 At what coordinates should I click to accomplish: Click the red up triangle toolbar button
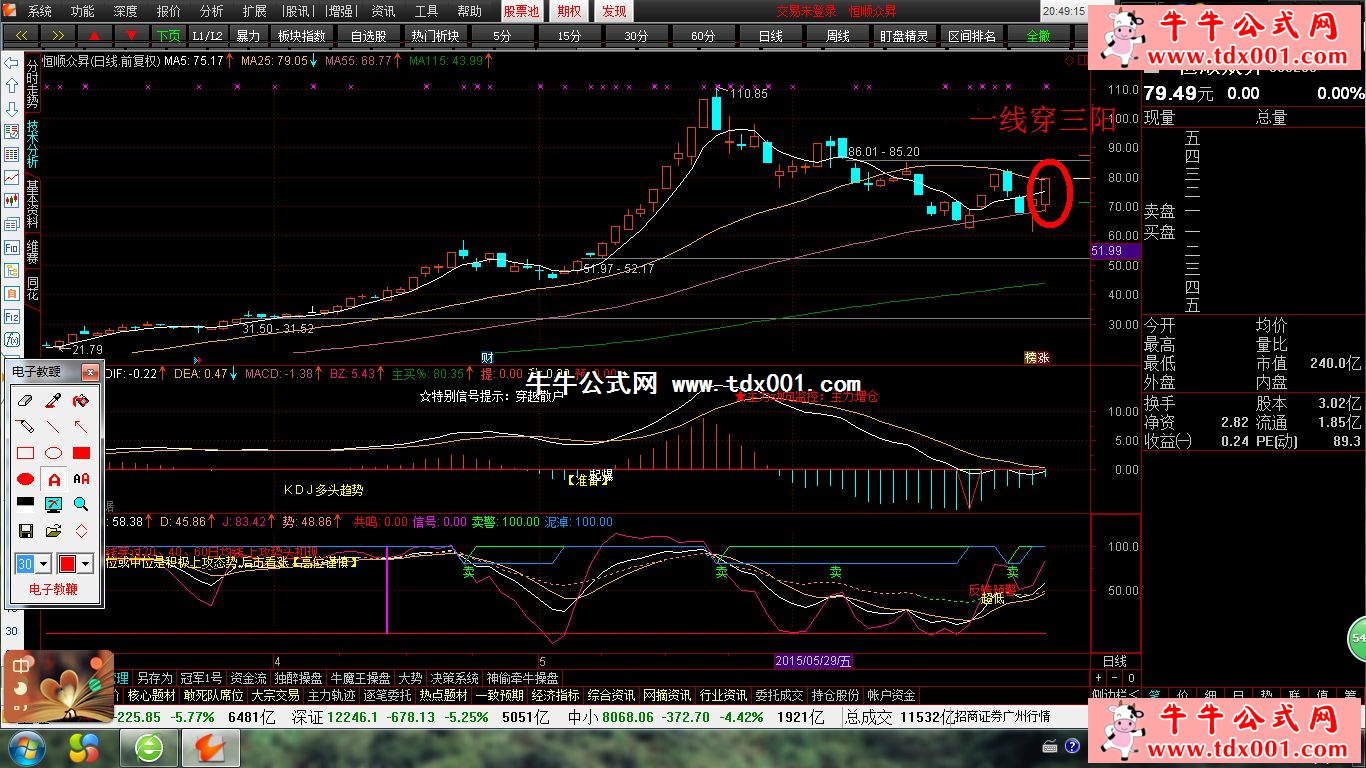[94, 35]
